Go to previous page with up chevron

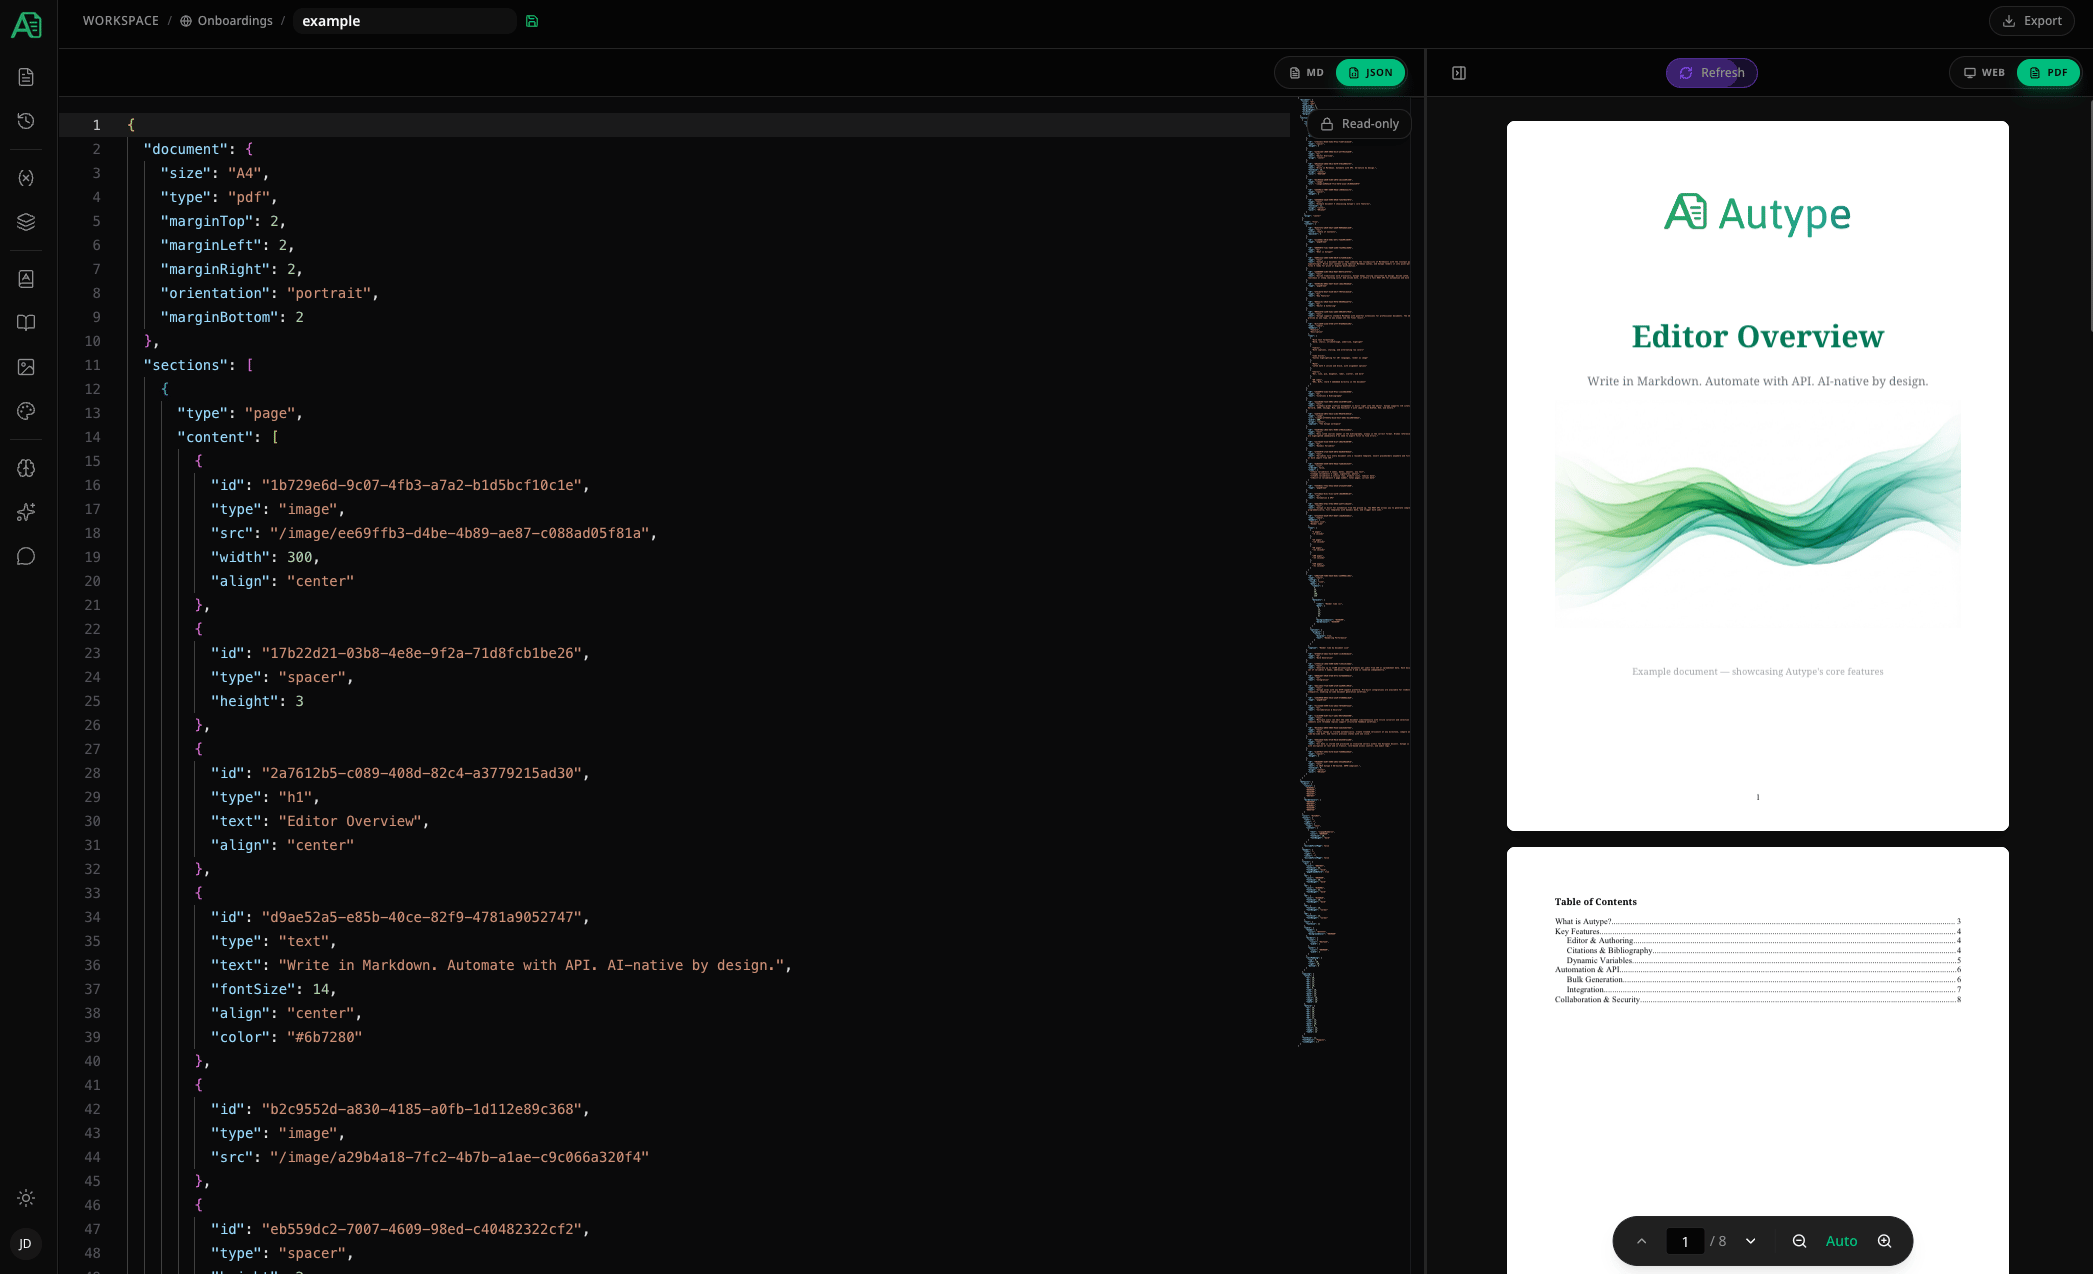[x=1641, y=1241]
